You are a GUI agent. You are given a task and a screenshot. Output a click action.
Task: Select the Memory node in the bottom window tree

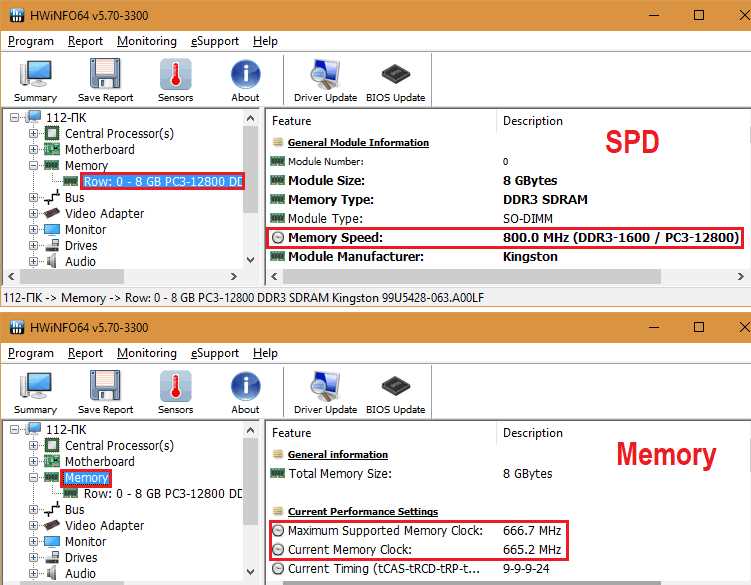click(x=86, y=478)
